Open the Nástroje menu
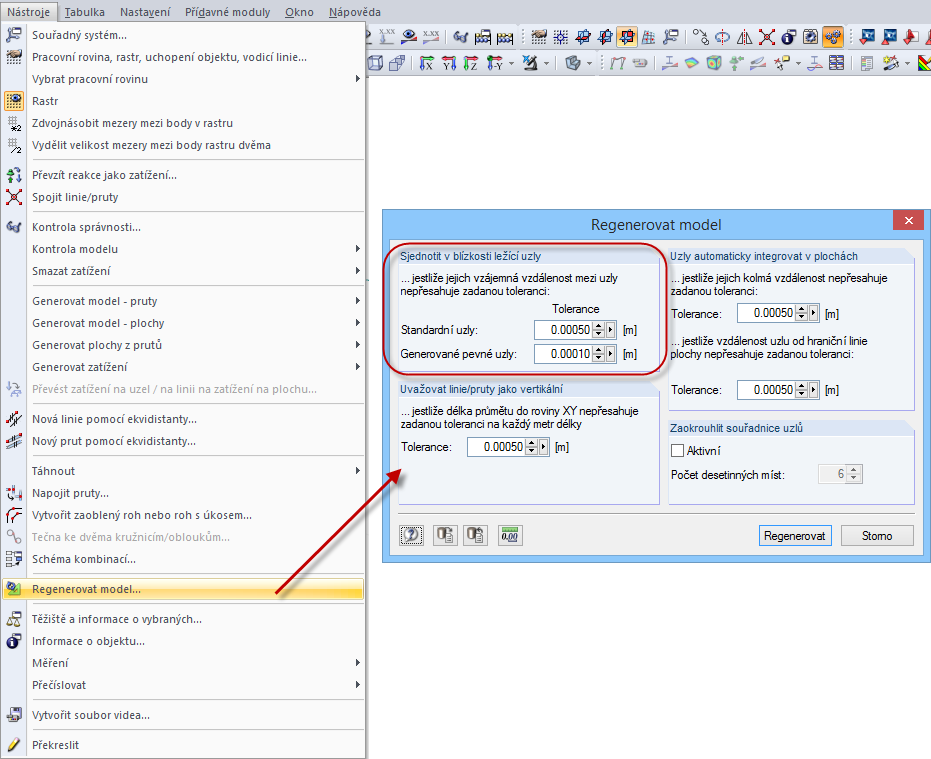The height and width of the screenshot is (759, 931). (28, 12)
